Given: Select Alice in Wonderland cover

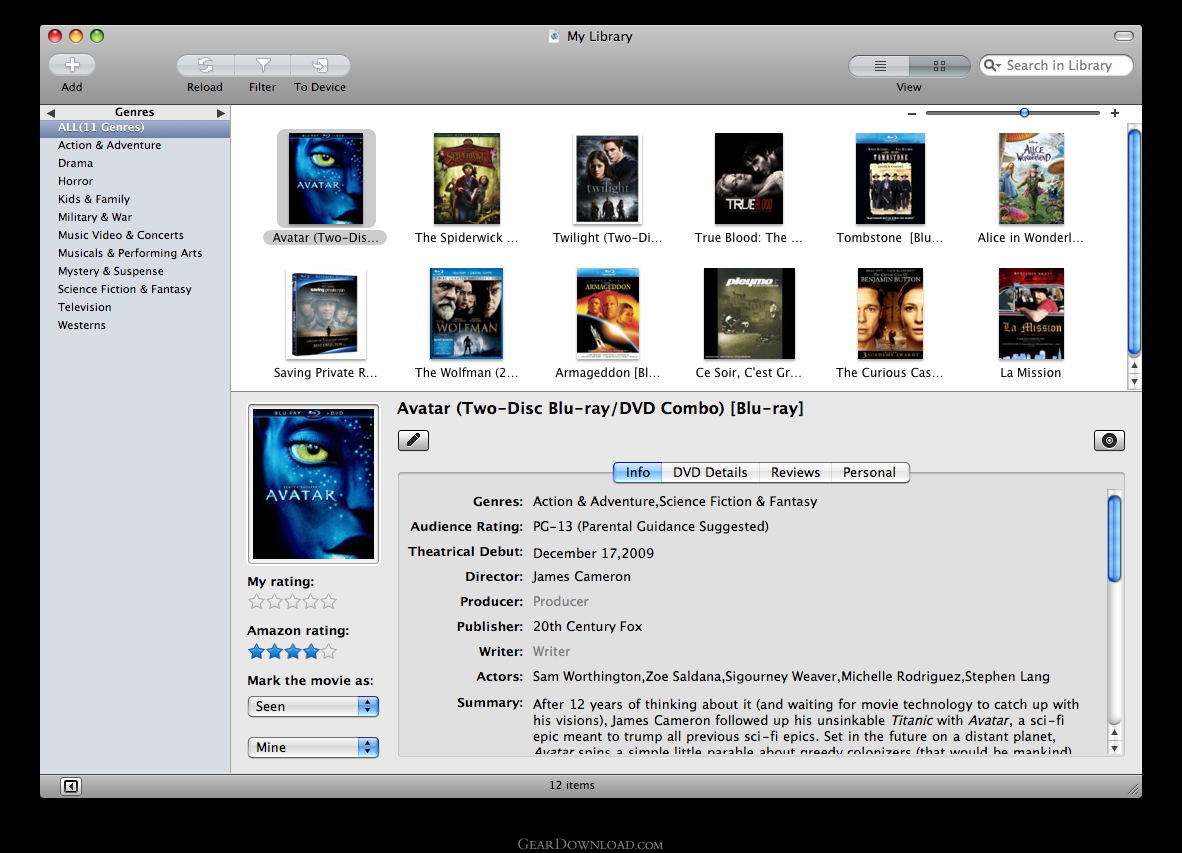Looking at the screenshot, I should click(x=1031, y=179).
